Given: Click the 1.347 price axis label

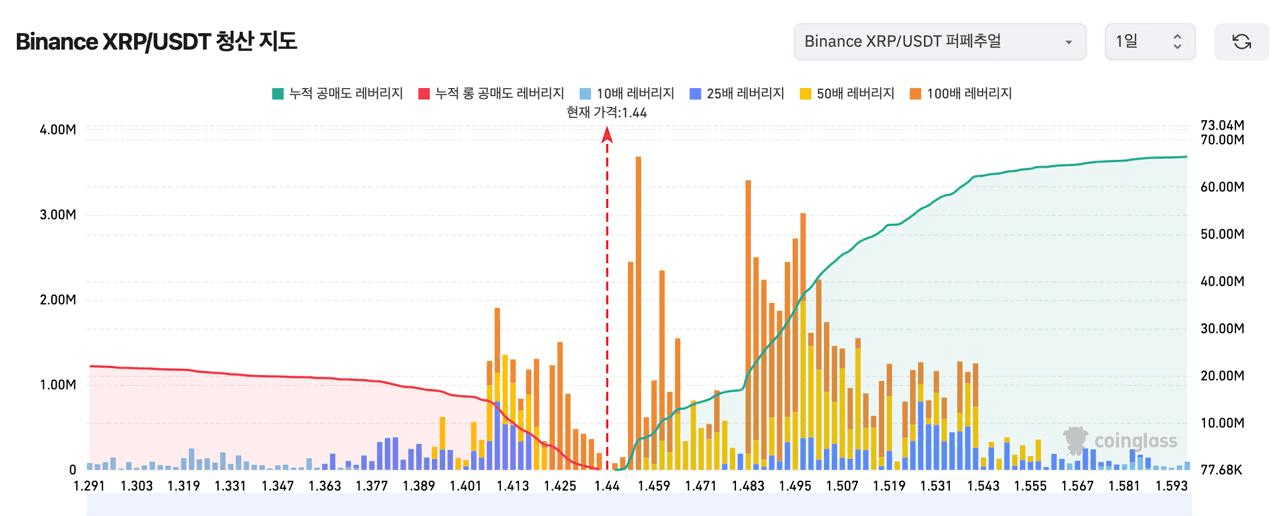Looking at the screenshot, I should pos(277,486).
